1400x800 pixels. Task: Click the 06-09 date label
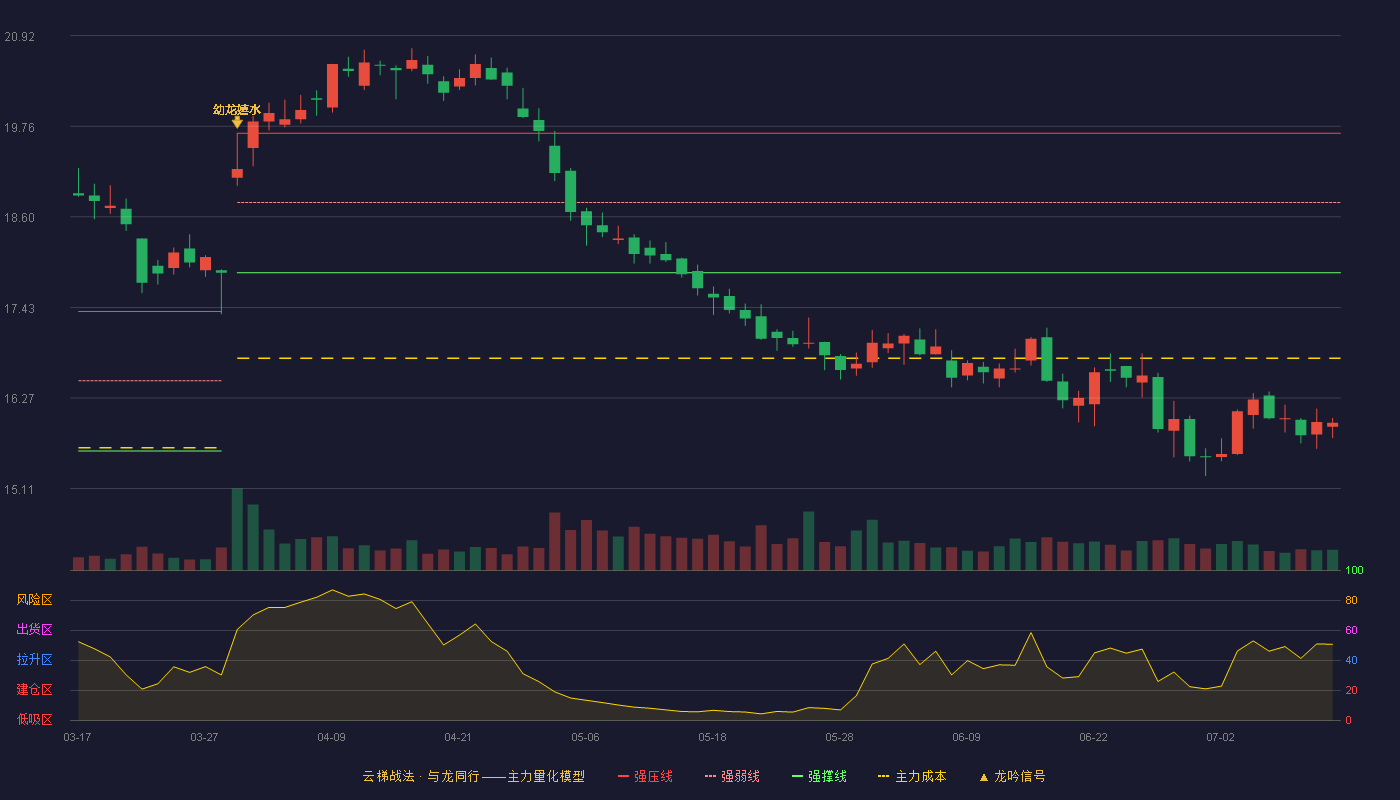point(966,737)
